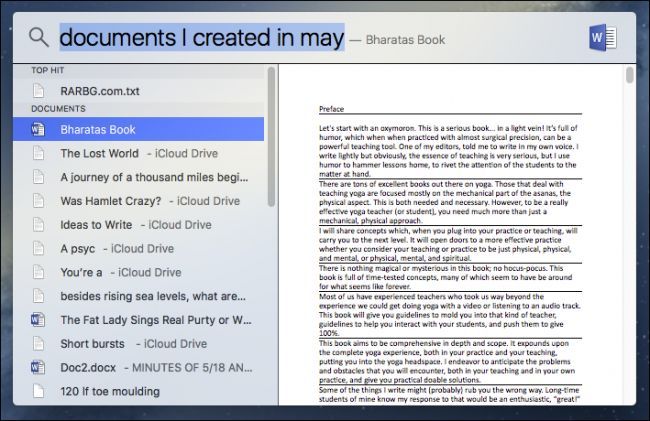The image size is (650, 421).
Task: Click the document icon beside Ideas to Write
Action: pyautogui.click(x=39, y=225)
